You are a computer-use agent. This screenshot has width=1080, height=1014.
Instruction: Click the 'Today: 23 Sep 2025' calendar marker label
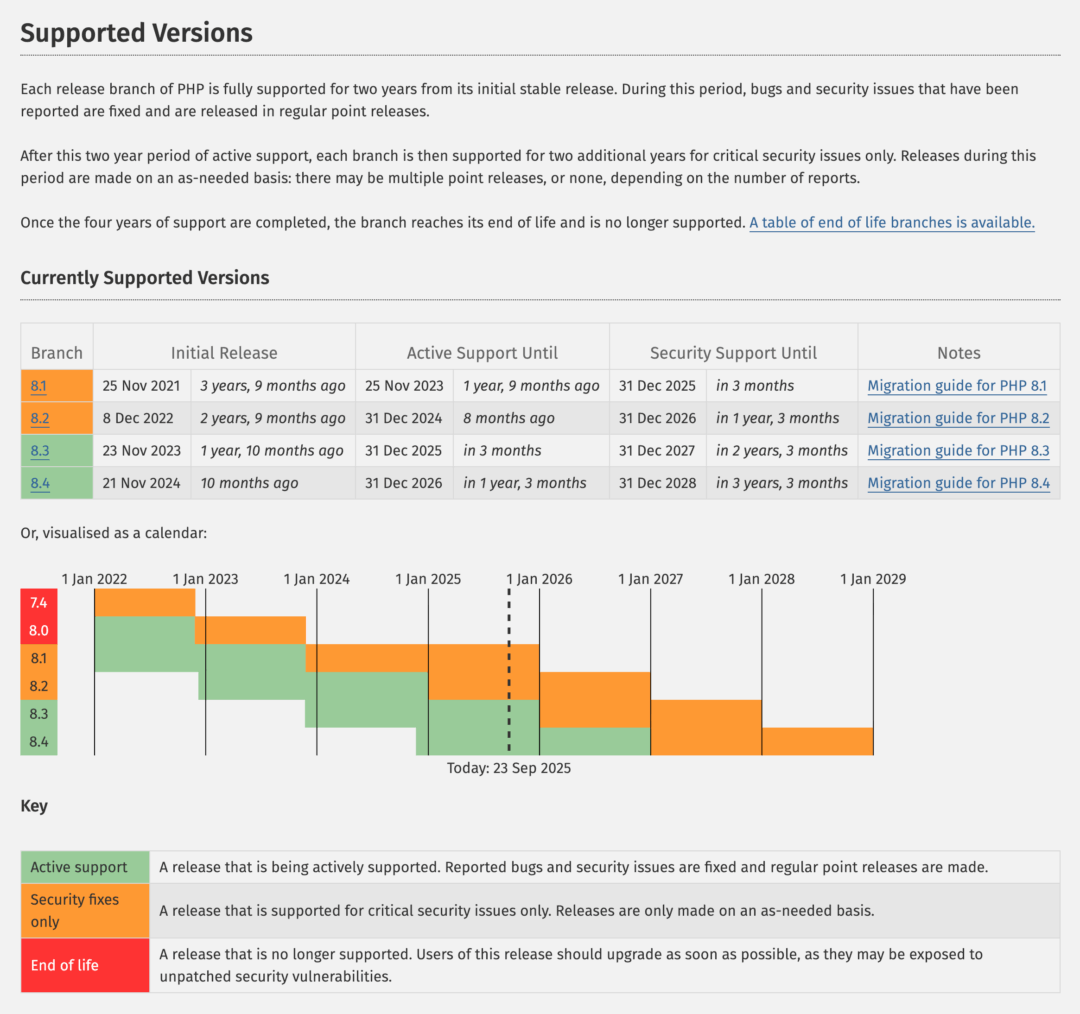click(509, 768)
